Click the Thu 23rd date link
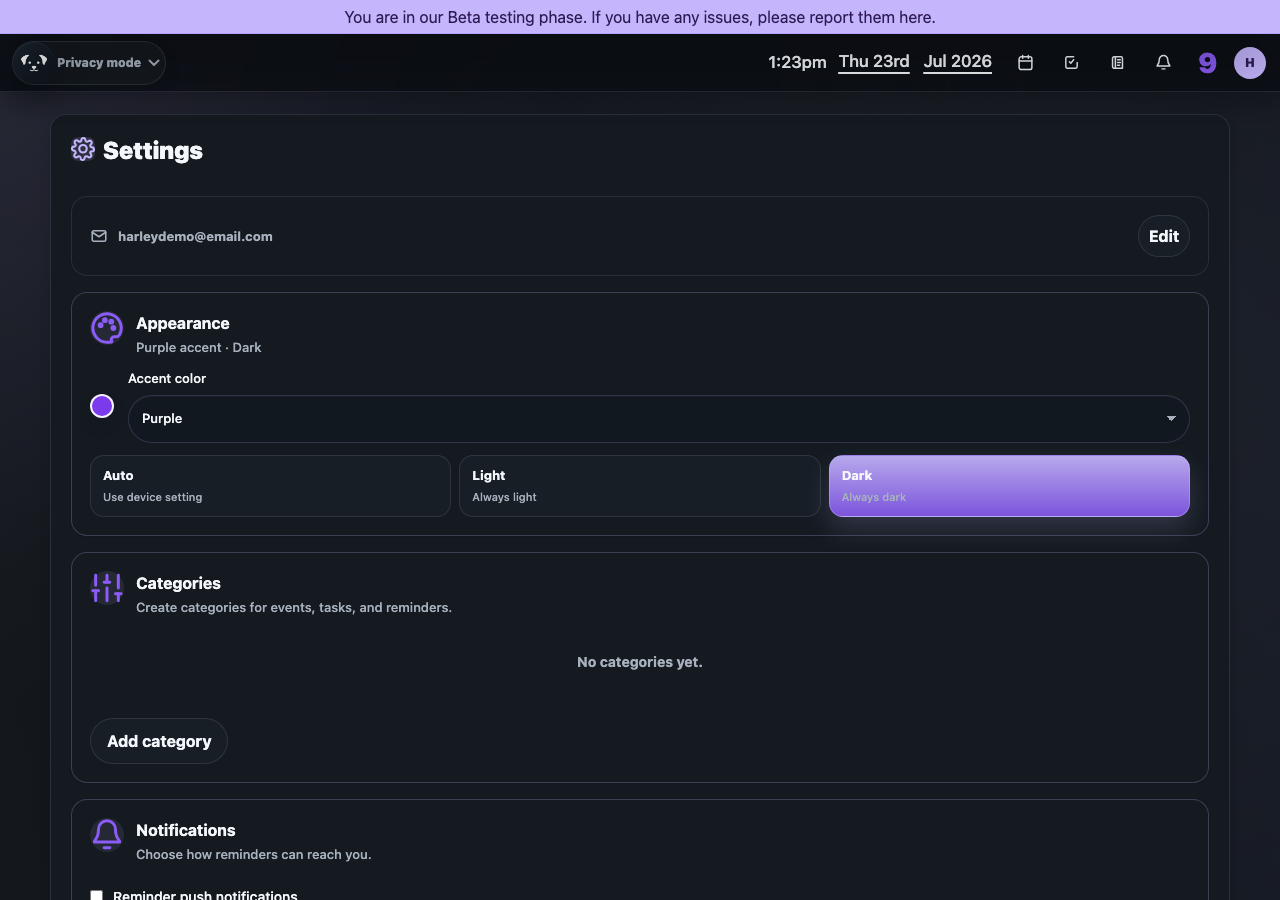 tap(874, 62)
